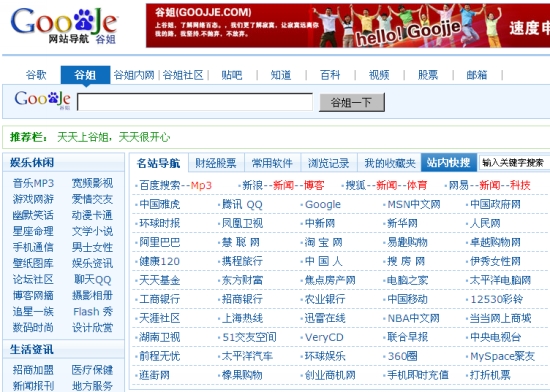Open the 天涯社区 link
550x392 pixels.
(x=160, y=318)
